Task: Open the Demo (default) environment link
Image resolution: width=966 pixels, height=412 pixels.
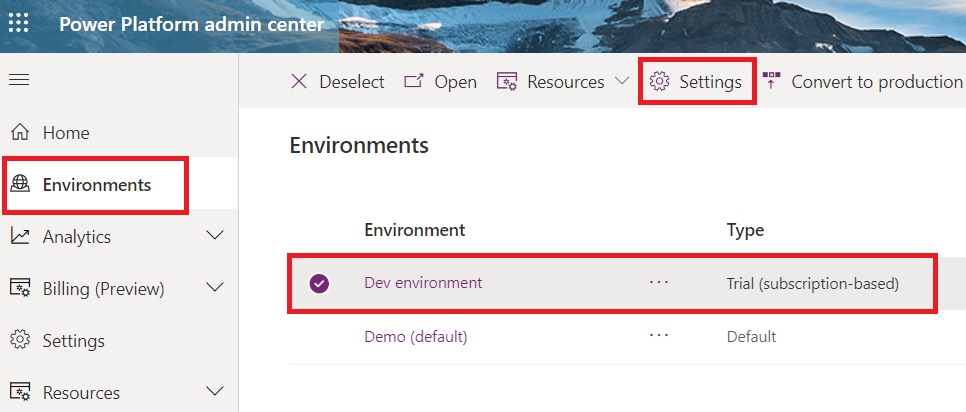Action: [415, 337]
